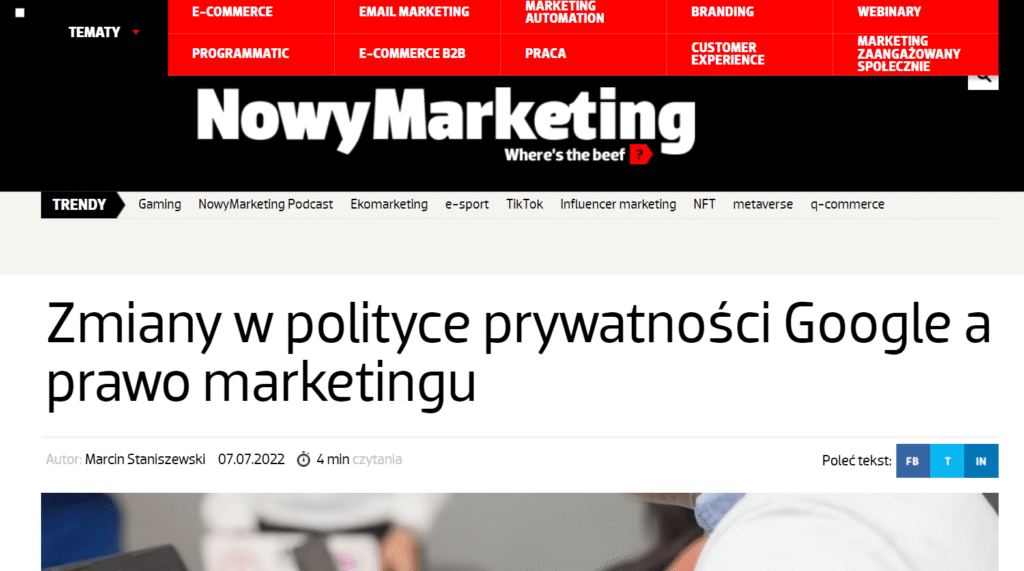Click the reading time clock icon

pos(304,459)
